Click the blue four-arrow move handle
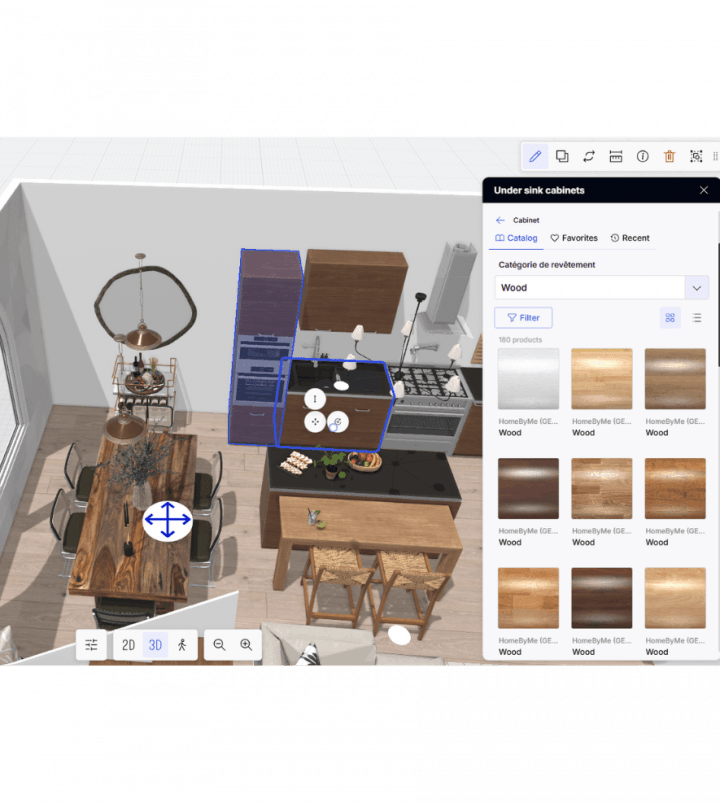The width and height of the screenshot is (720, 803). (167, 520)
